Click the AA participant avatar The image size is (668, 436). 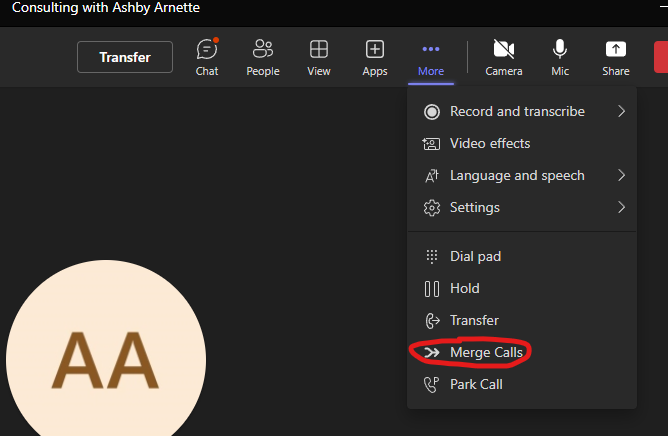106,348
